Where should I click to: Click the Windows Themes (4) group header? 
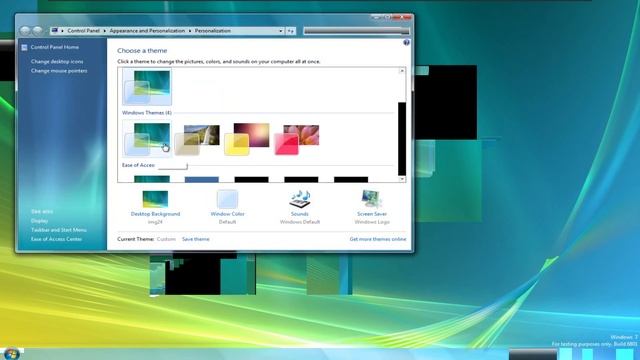(x=147, y=113)
